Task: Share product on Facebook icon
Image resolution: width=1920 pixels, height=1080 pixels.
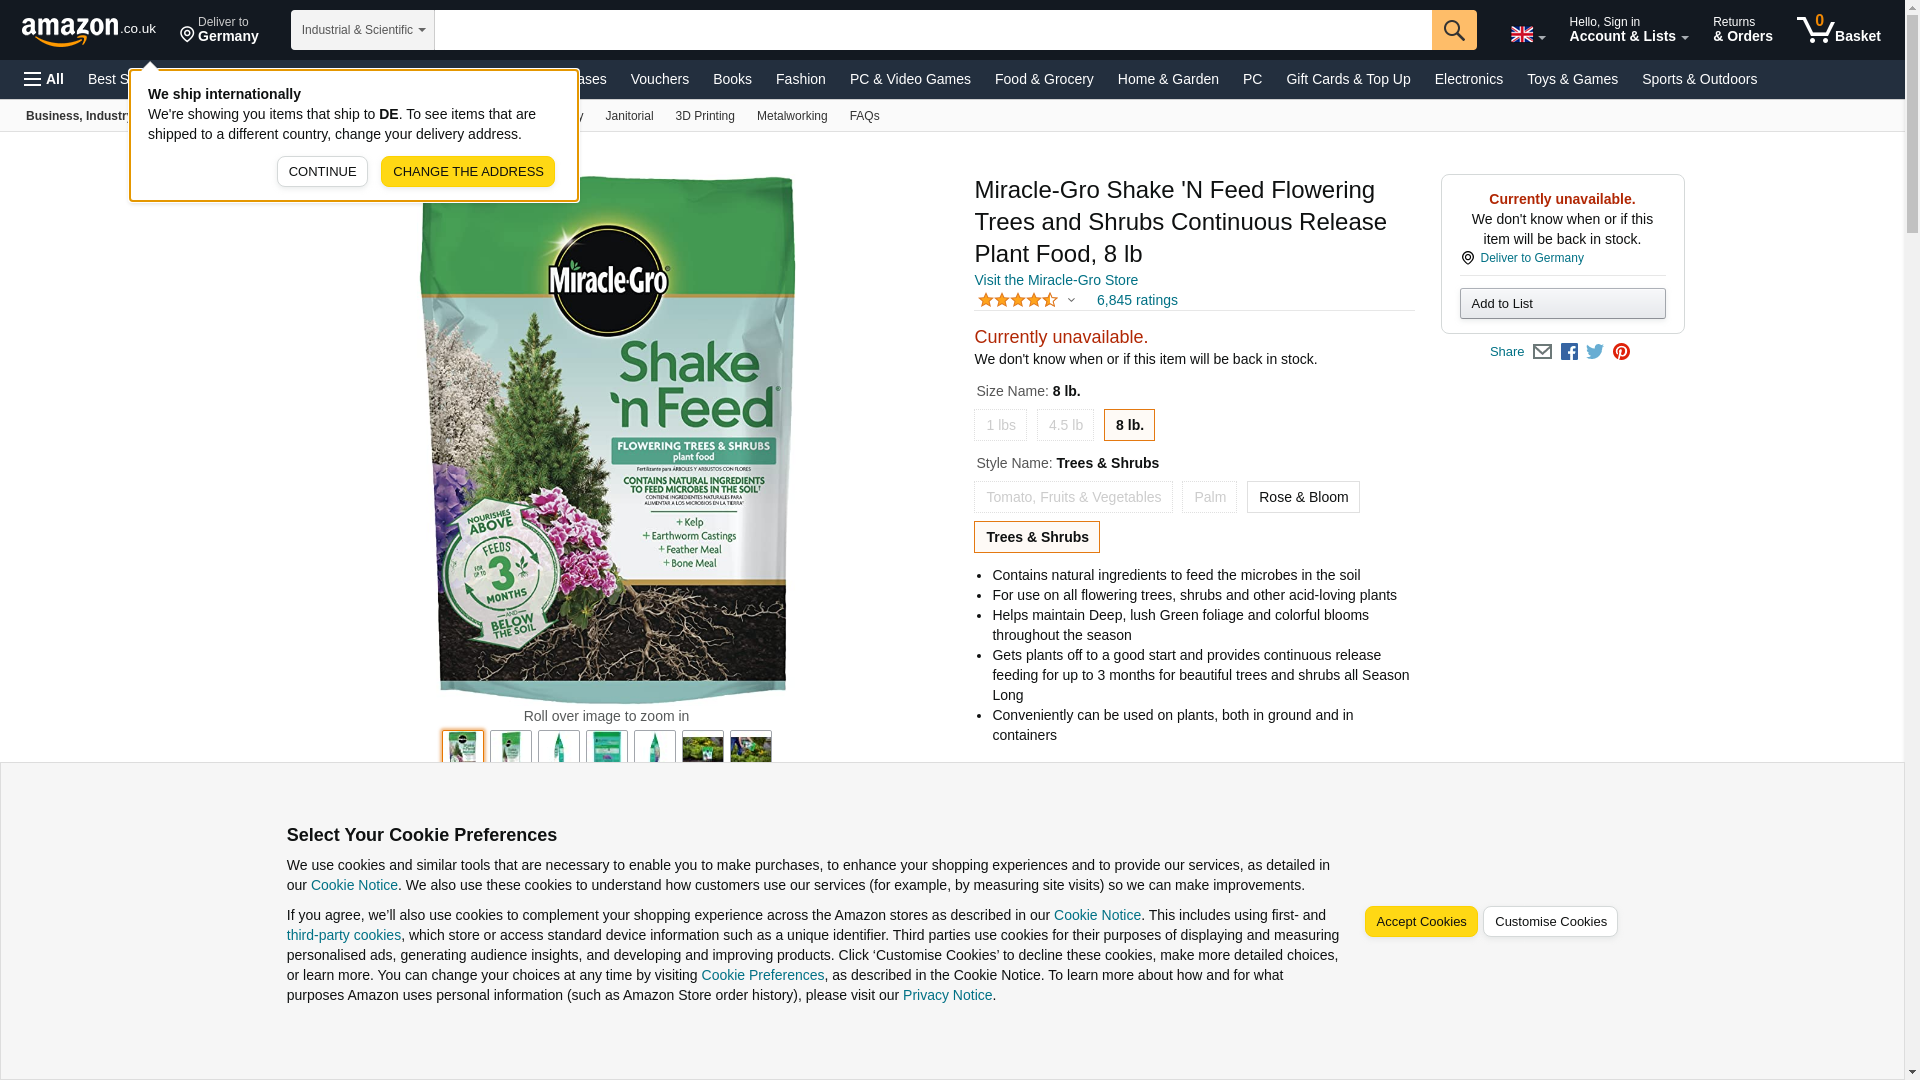Action: (1569, 352)
